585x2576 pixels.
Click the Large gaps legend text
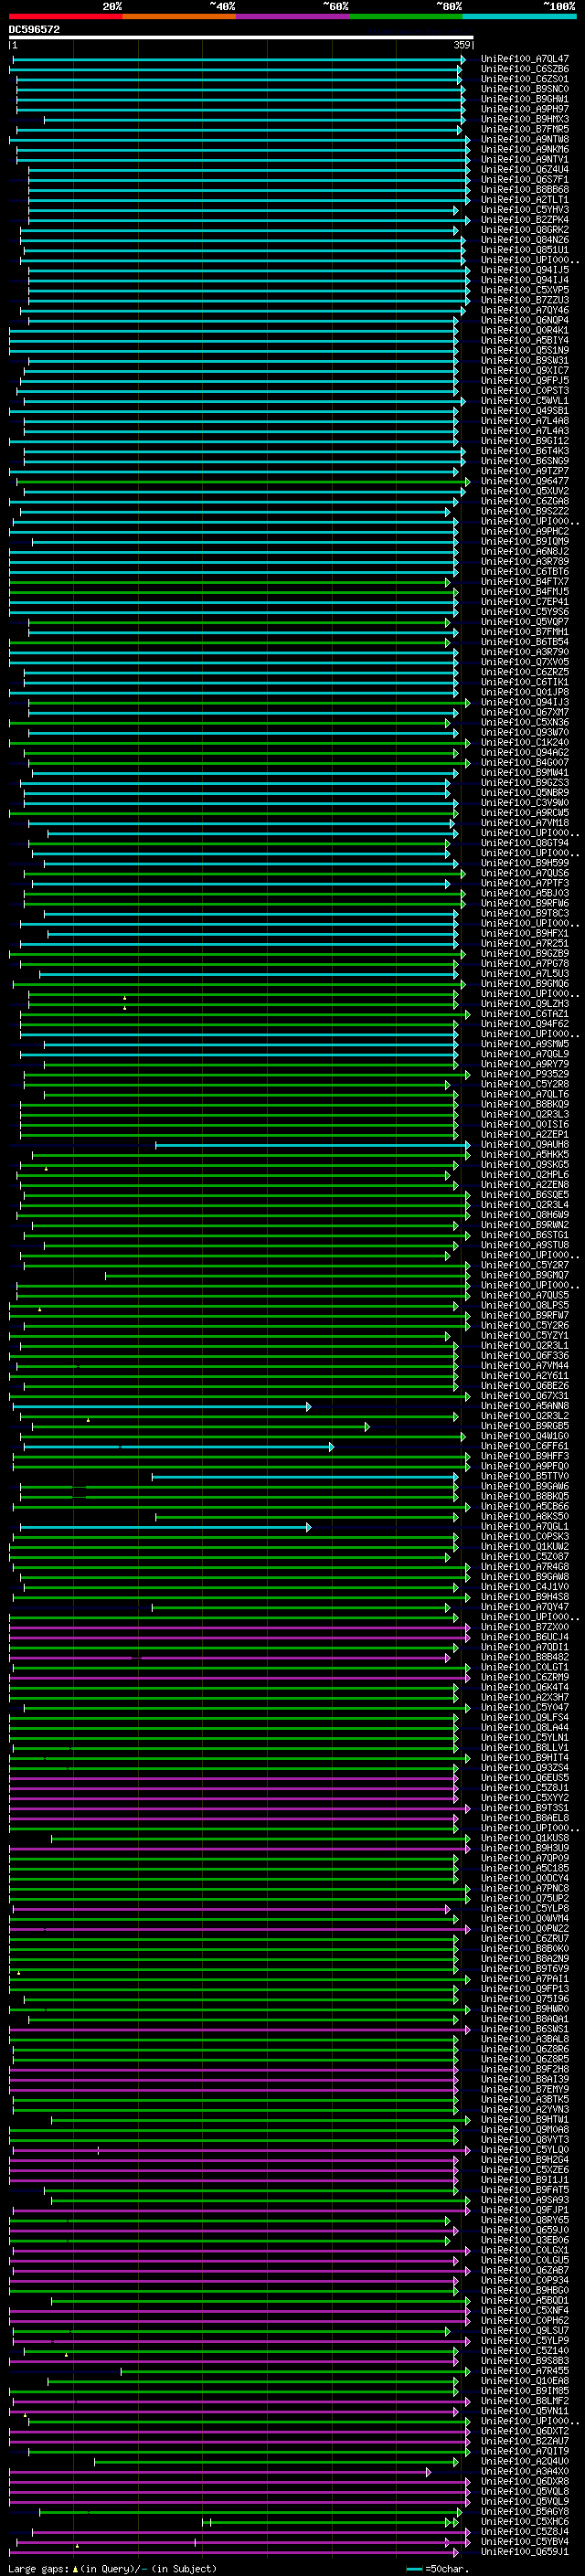click(112, 2568)
